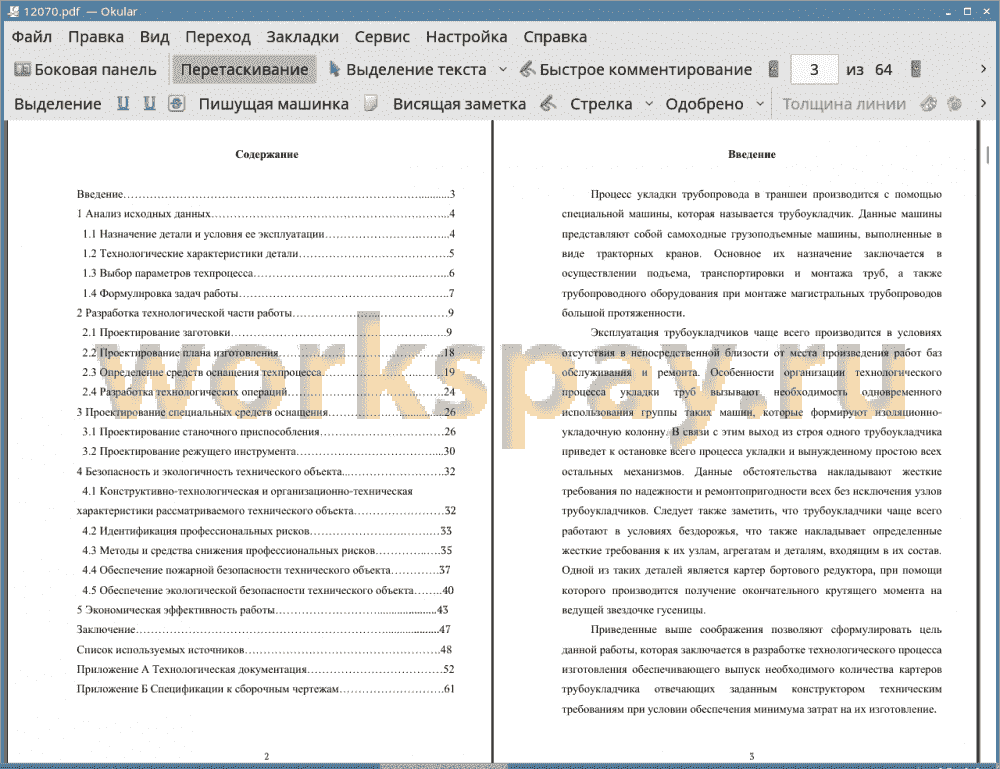1000x769 pixels.
Task: Choose the second squiggly underline icon
Action: coord(149,103)
